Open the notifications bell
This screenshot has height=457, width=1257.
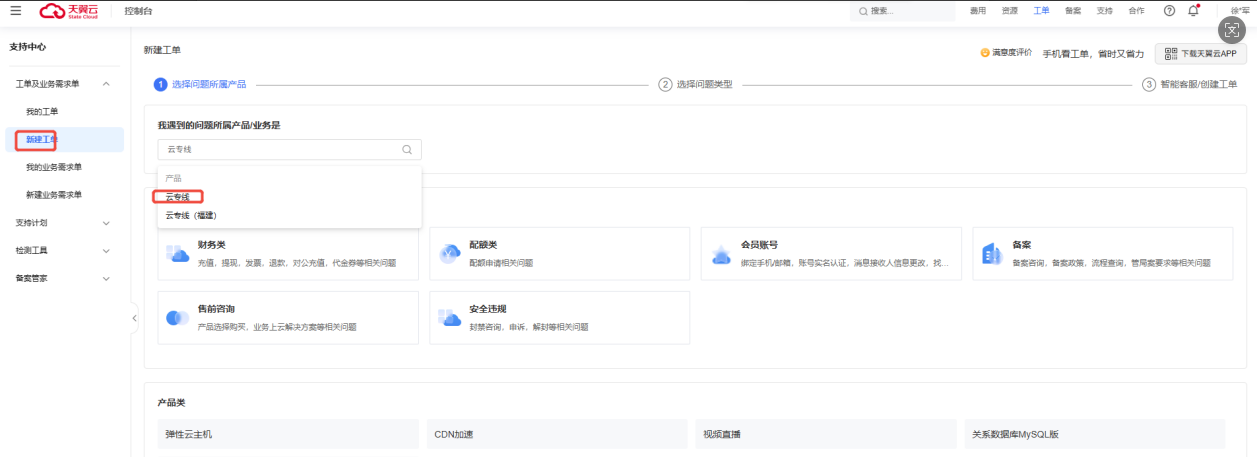coord(1193,11)
